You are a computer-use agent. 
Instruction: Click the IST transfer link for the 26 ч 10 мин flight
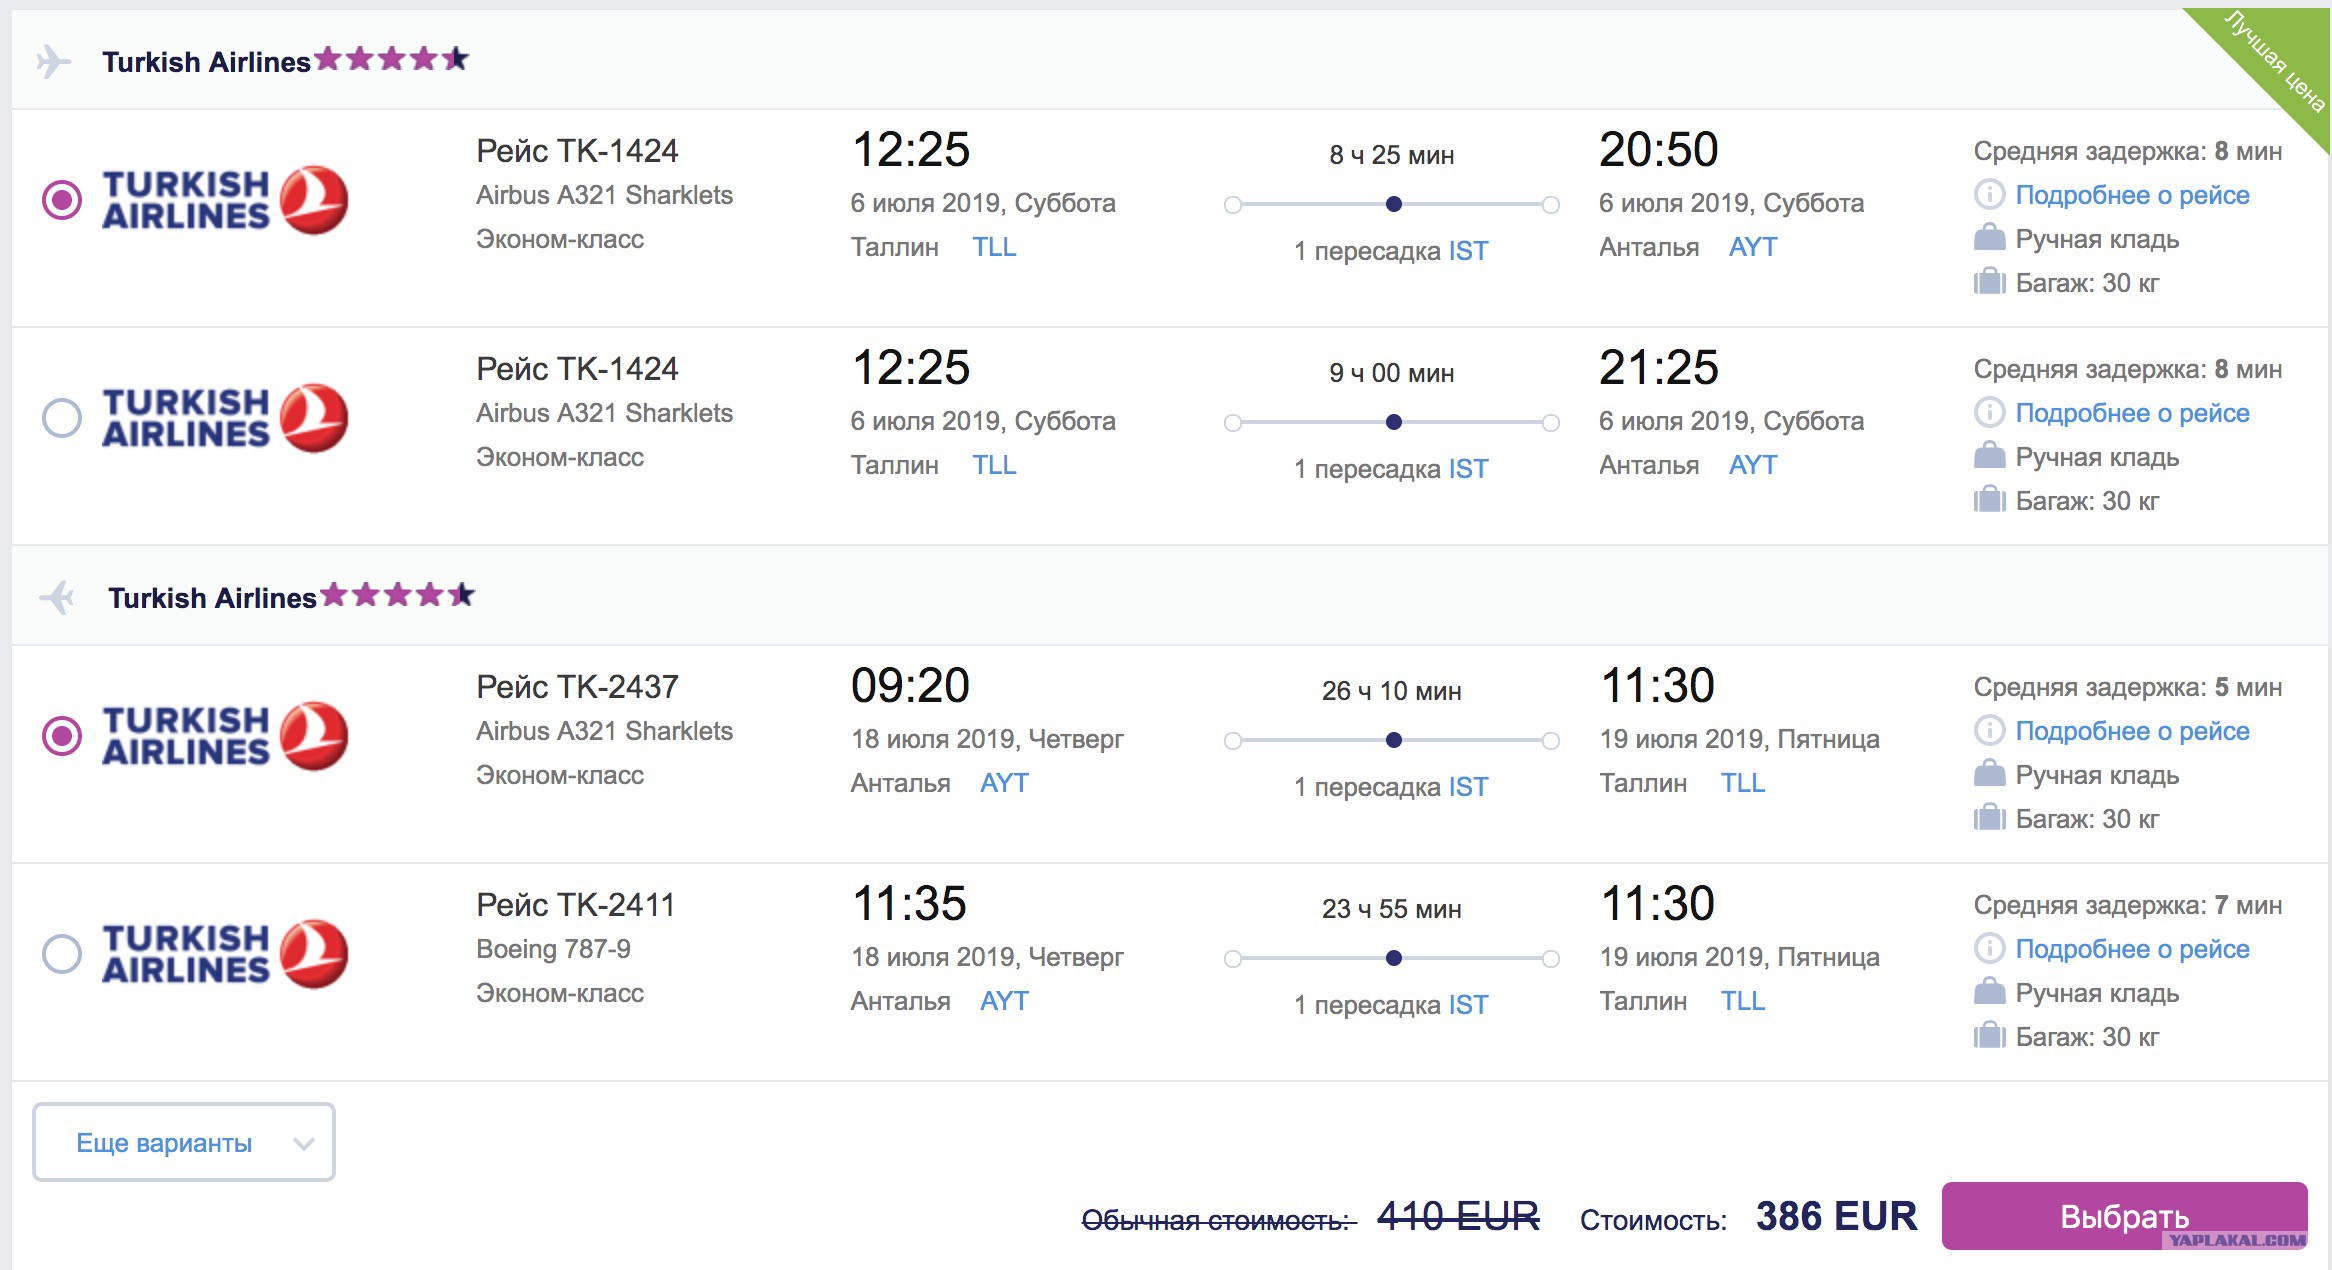(1468, 787)
